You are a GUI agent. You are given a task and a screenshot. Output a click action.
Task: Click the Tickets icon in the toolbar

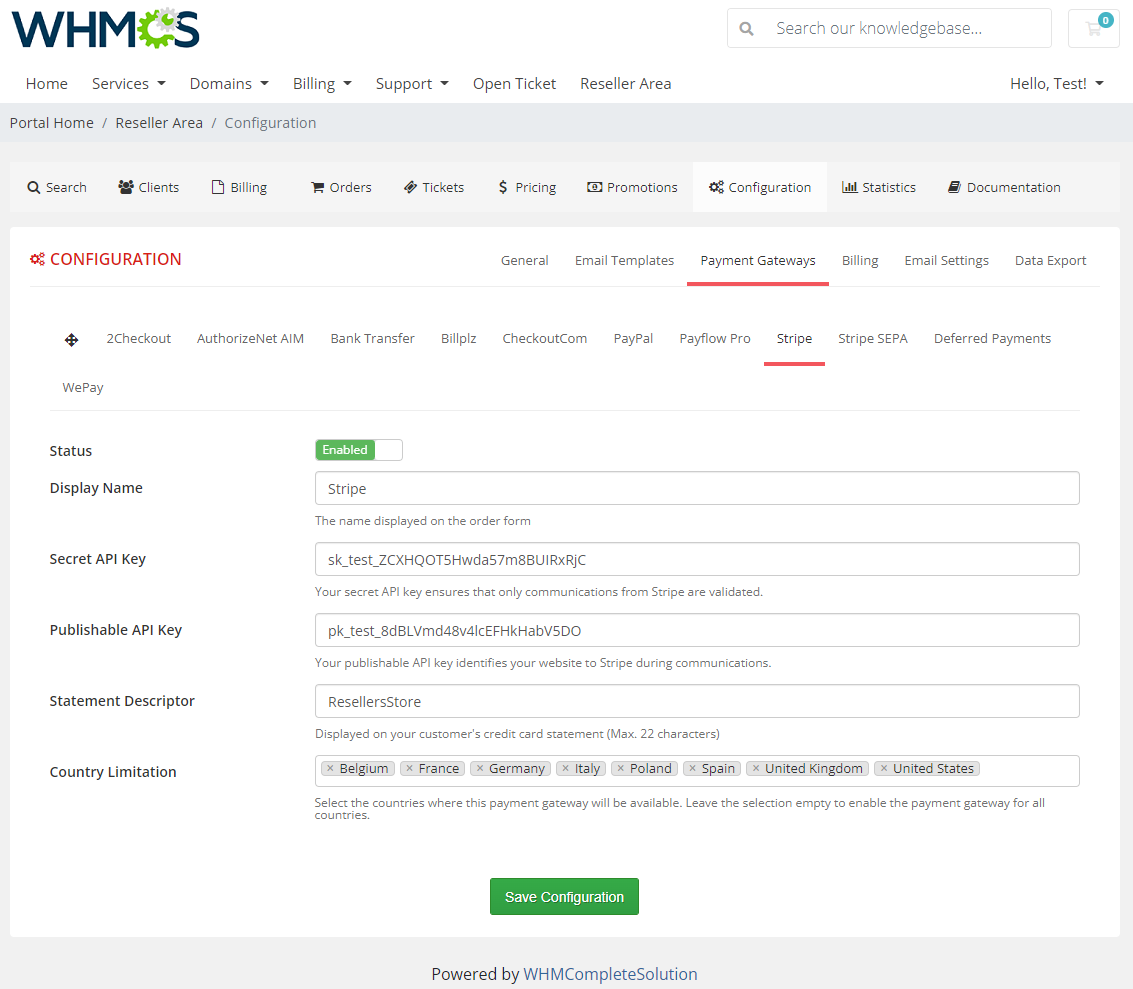click(x=412, y=186)
